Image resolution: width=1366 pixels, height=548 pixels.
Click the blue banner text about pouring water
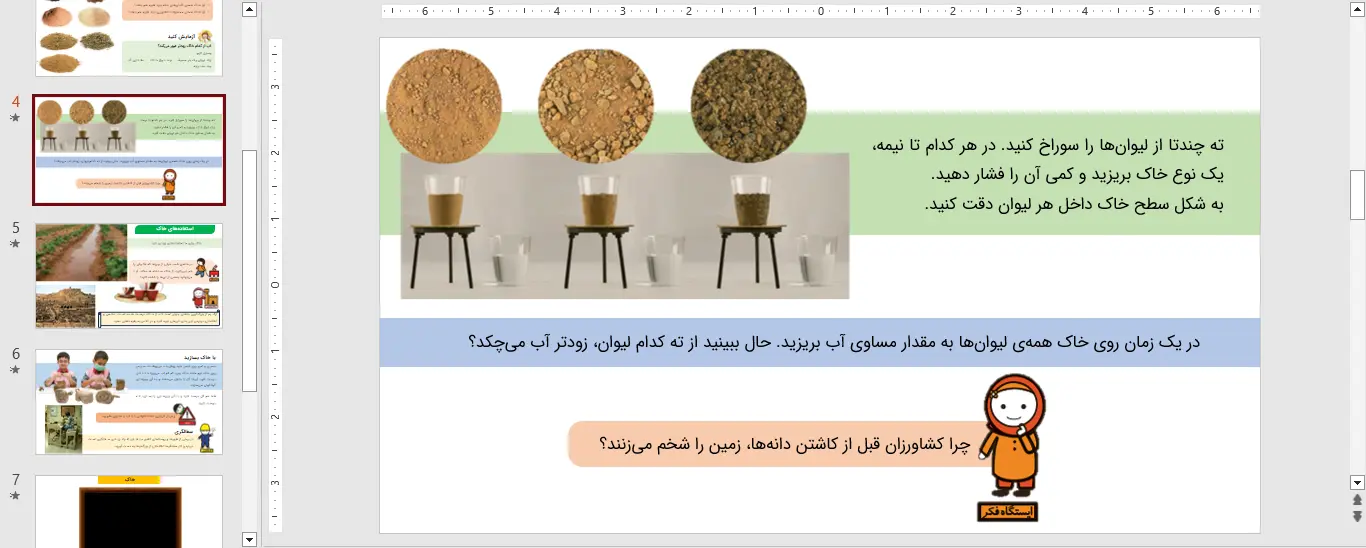tap(820, 343)
